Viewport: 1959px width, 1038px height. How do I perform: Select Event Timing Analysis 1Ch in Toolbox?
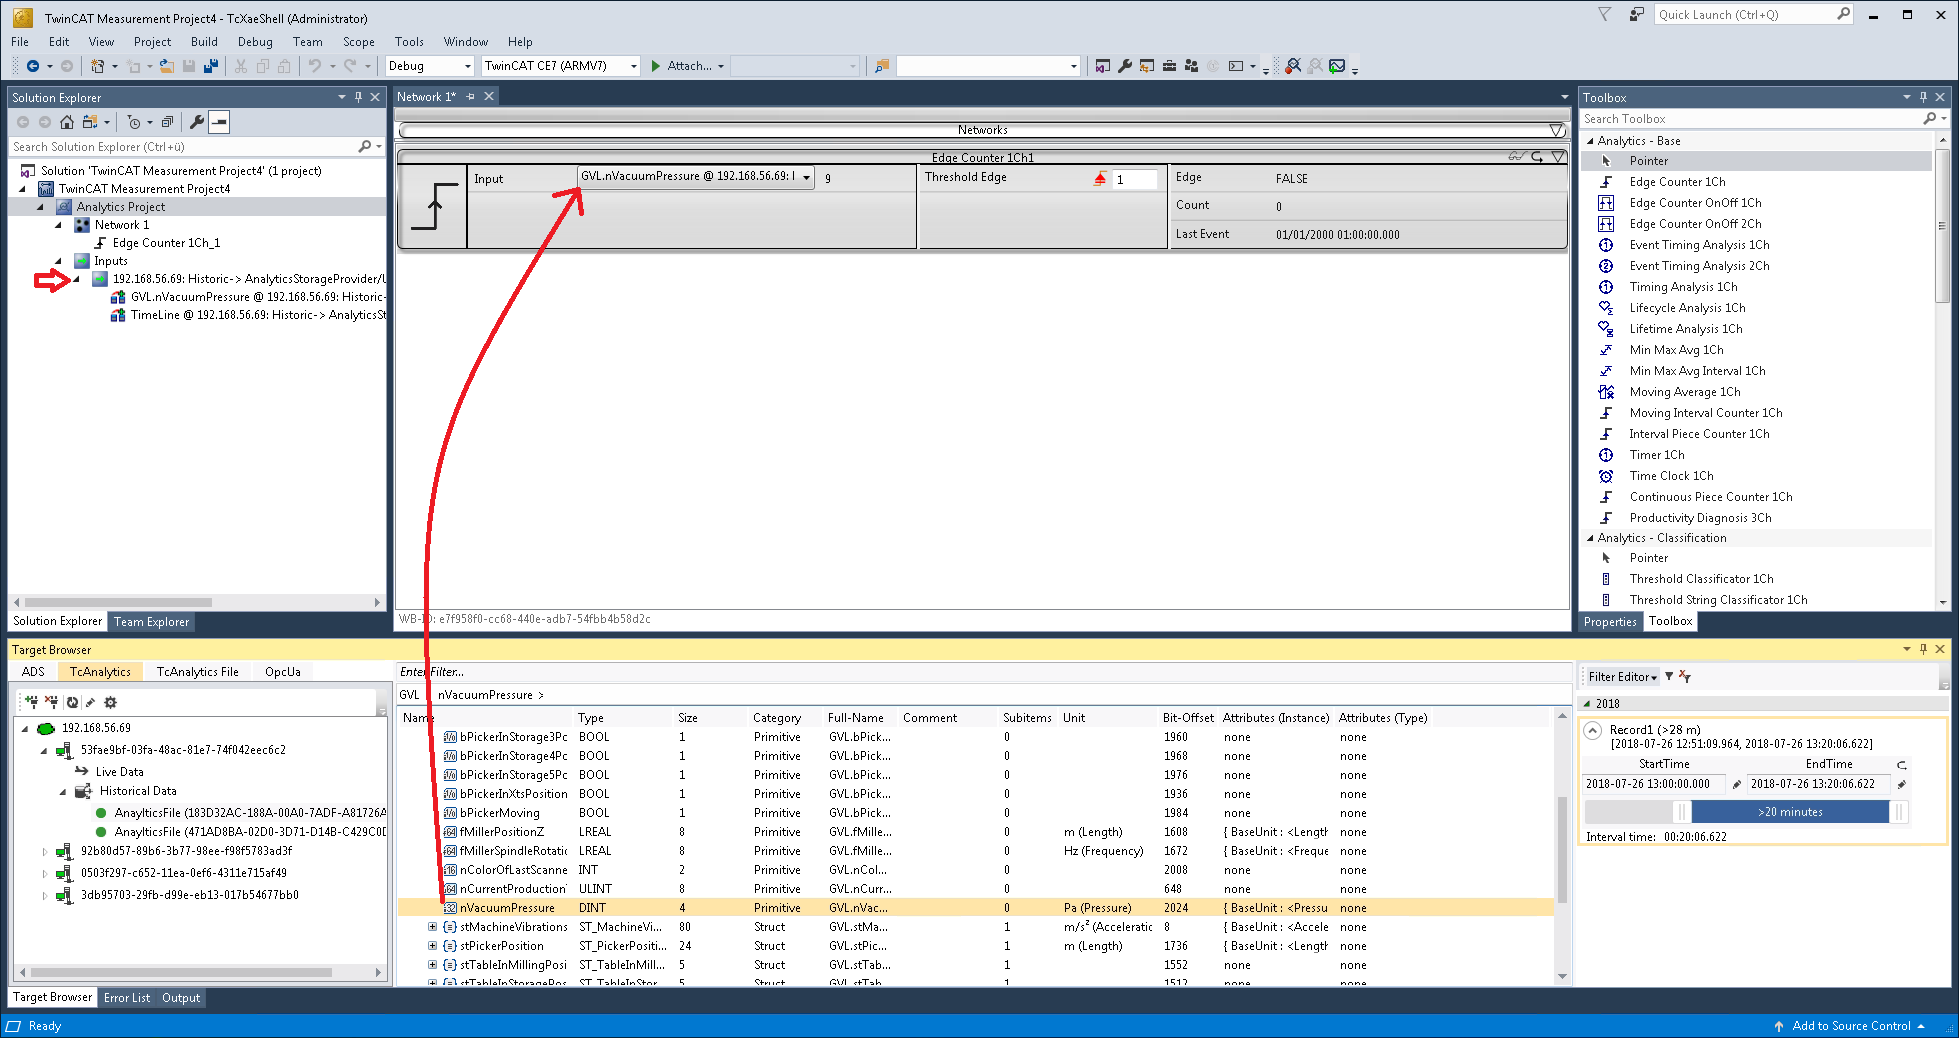[x=1699, y=245]
